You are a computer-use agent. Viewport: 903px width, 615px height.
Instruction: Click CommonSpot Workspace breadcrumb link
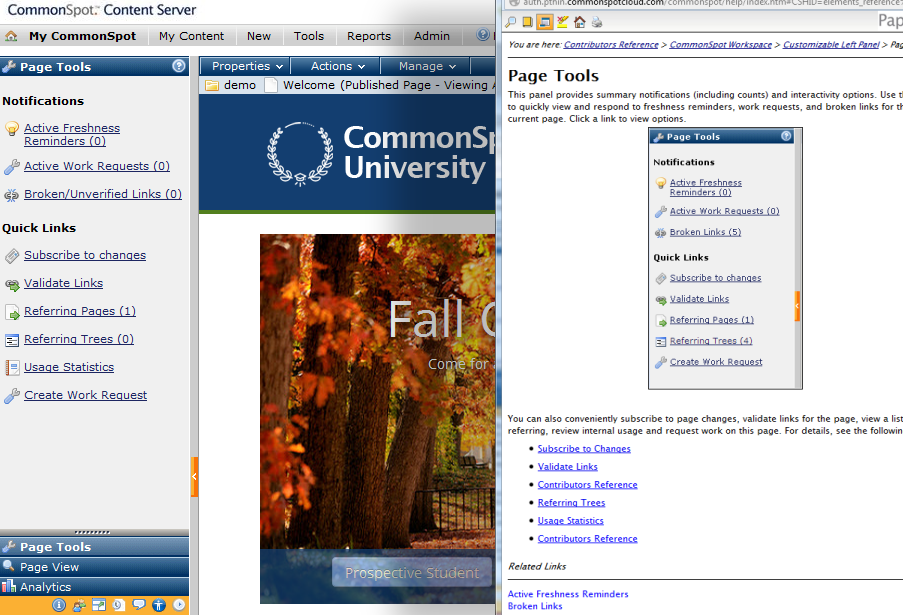tap(720, 45)
